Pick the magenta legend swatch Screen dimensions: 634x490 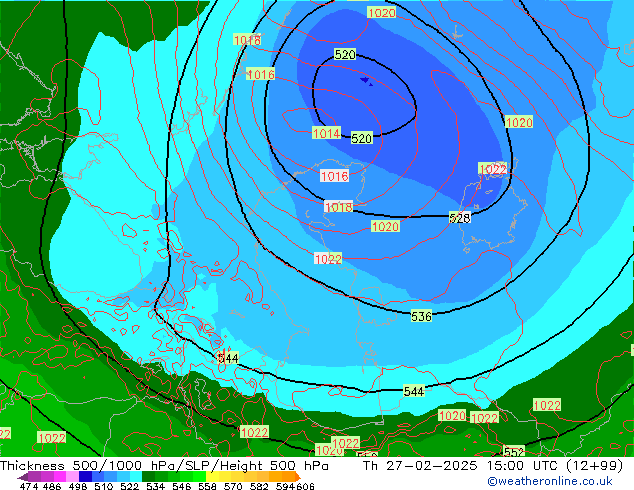(60, 476)
